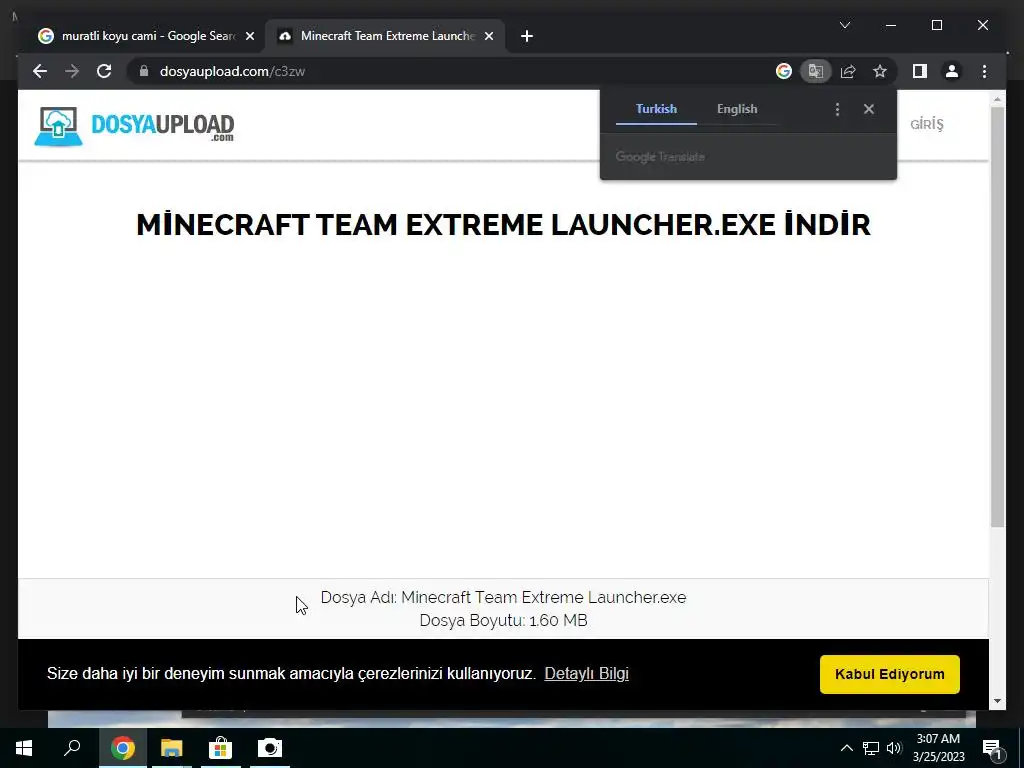The height and width of the screenshot is (768, 1024).
Task: Open the taskbar clock and date
Action: pos(938,748)
